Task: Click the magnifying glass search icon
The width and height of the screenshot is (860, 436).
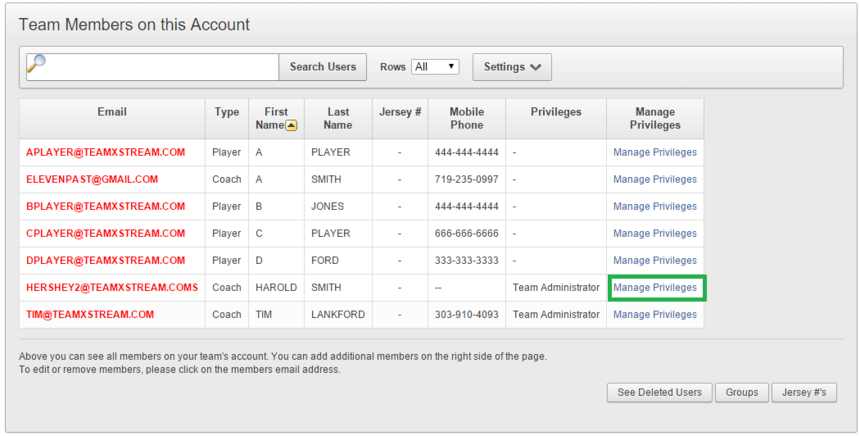Action: [x=36, y=64]
